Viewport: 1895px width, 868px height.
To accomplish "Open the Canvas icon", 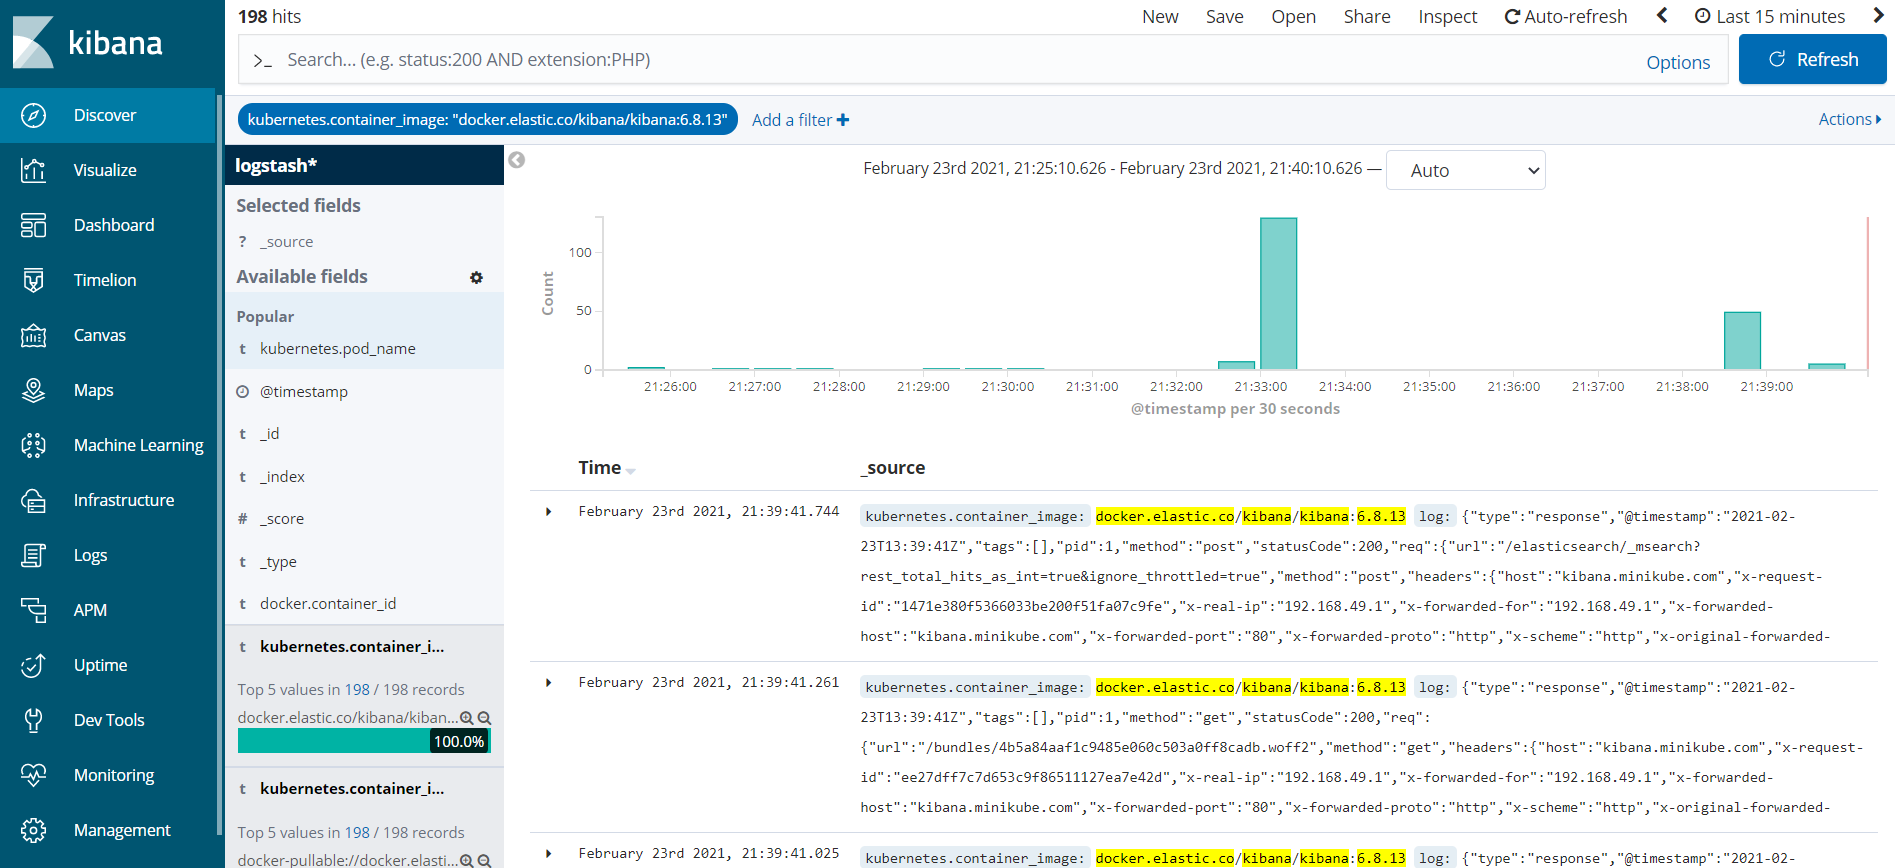I will pyautogui.click(x=33, y=335).
